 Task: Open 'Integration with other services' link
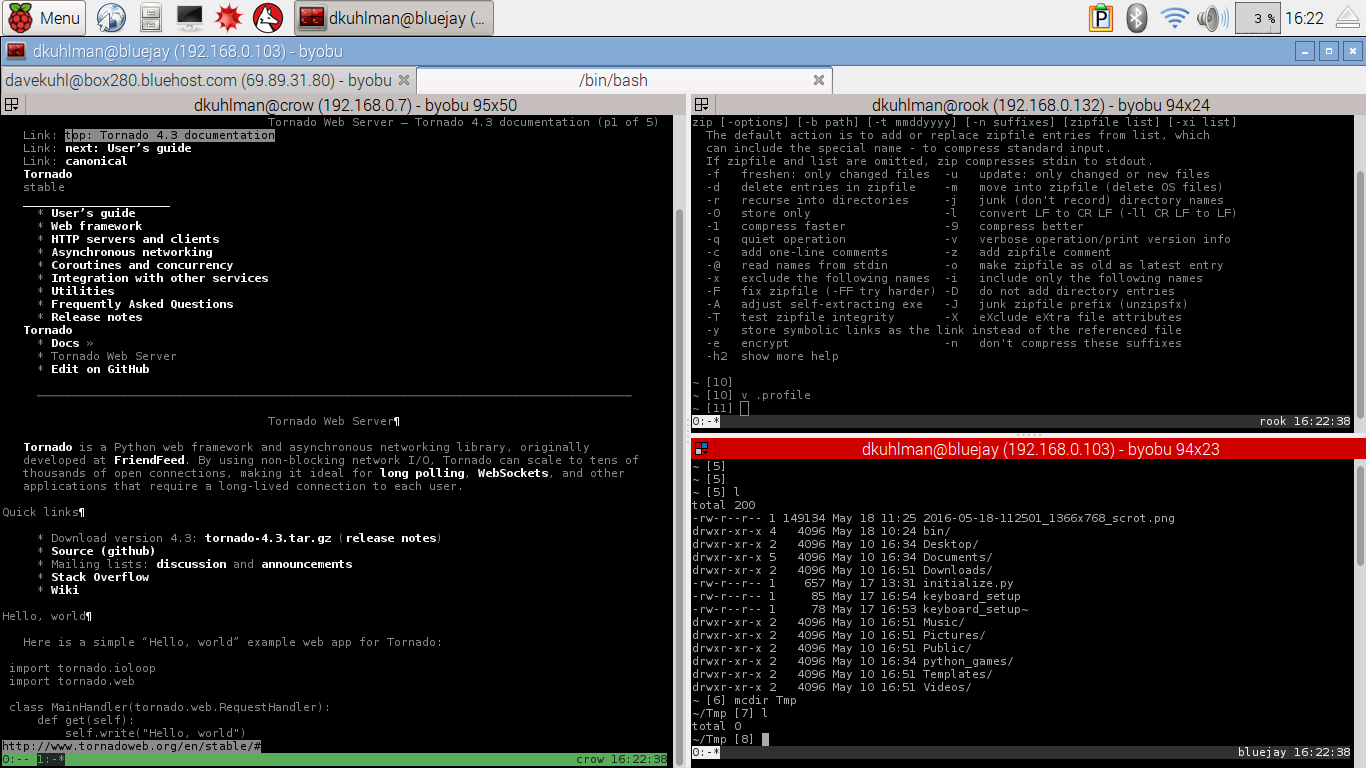pos(160,278)
